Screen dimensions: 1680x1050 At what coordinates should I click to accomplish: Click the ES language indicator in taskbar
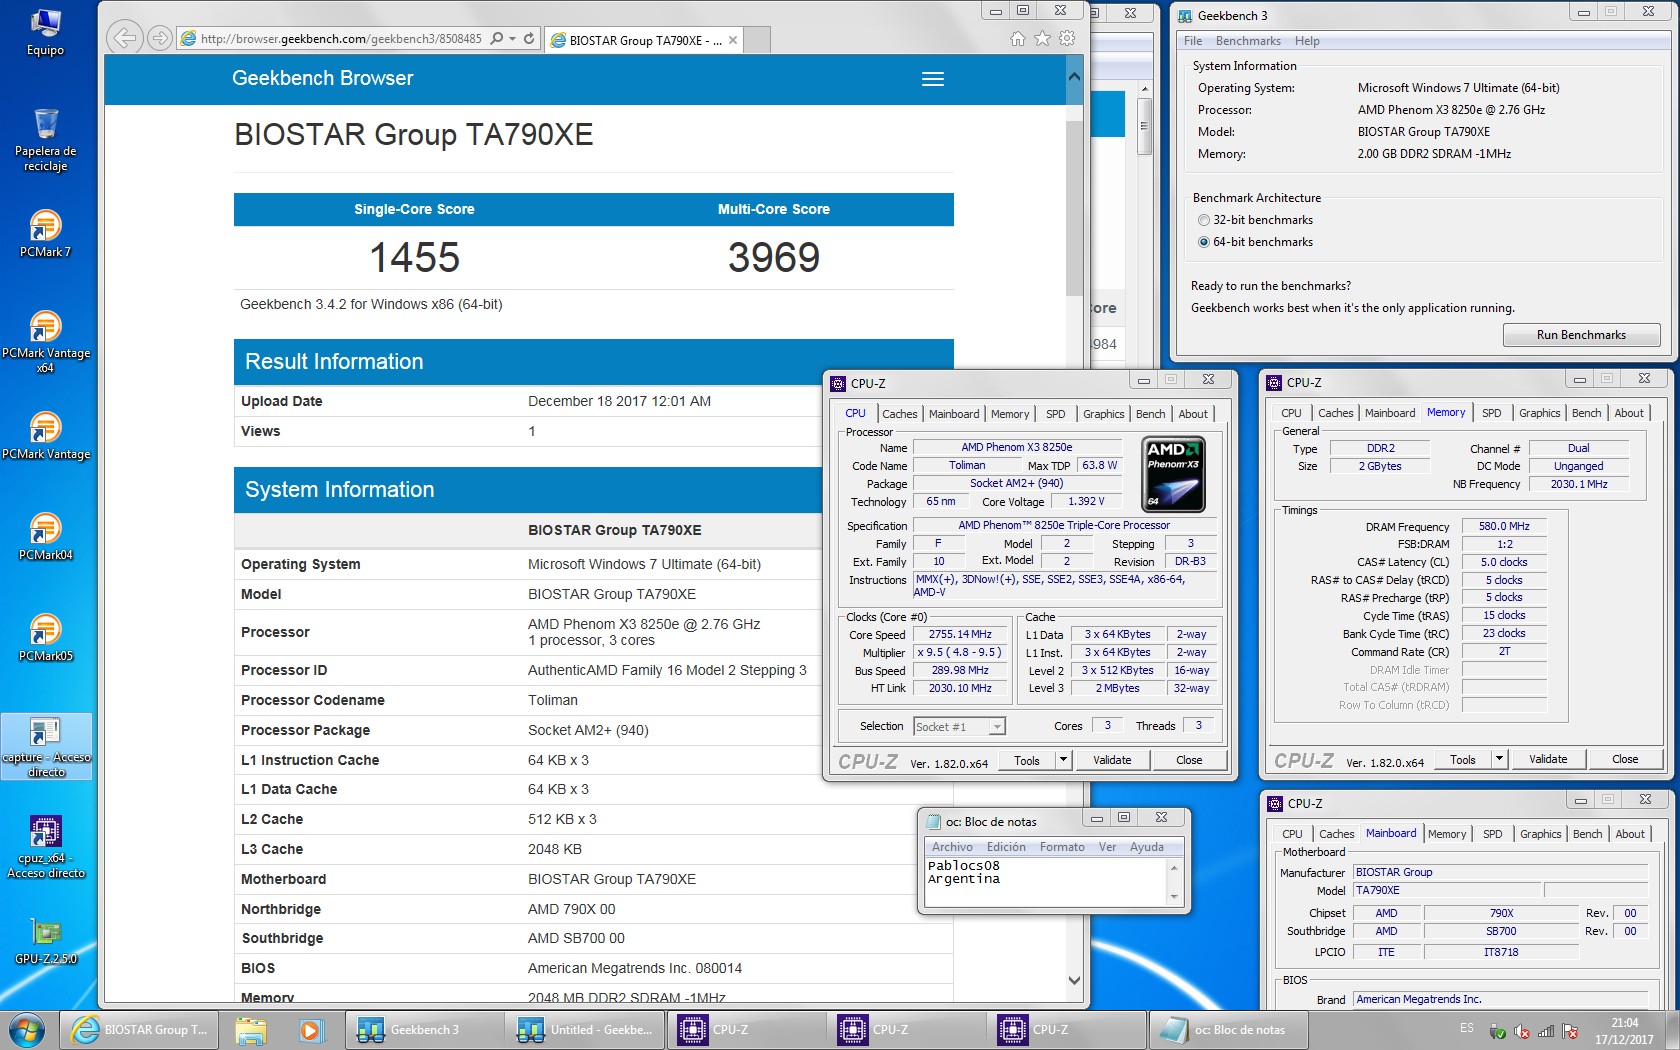point(1466,1028)
